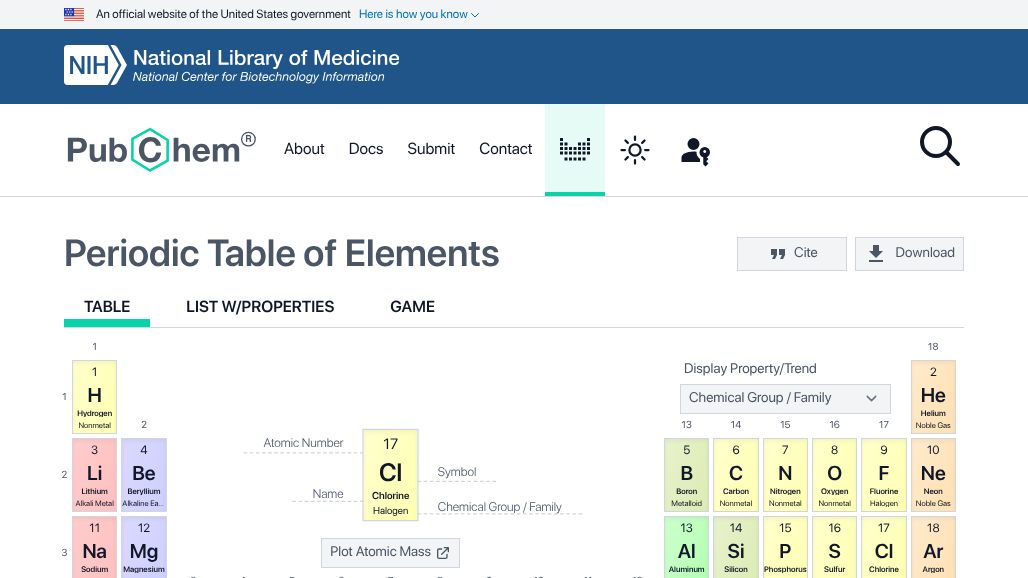
Task: Click the large Chlorine legend tile
Action: (x=390, y=475)
